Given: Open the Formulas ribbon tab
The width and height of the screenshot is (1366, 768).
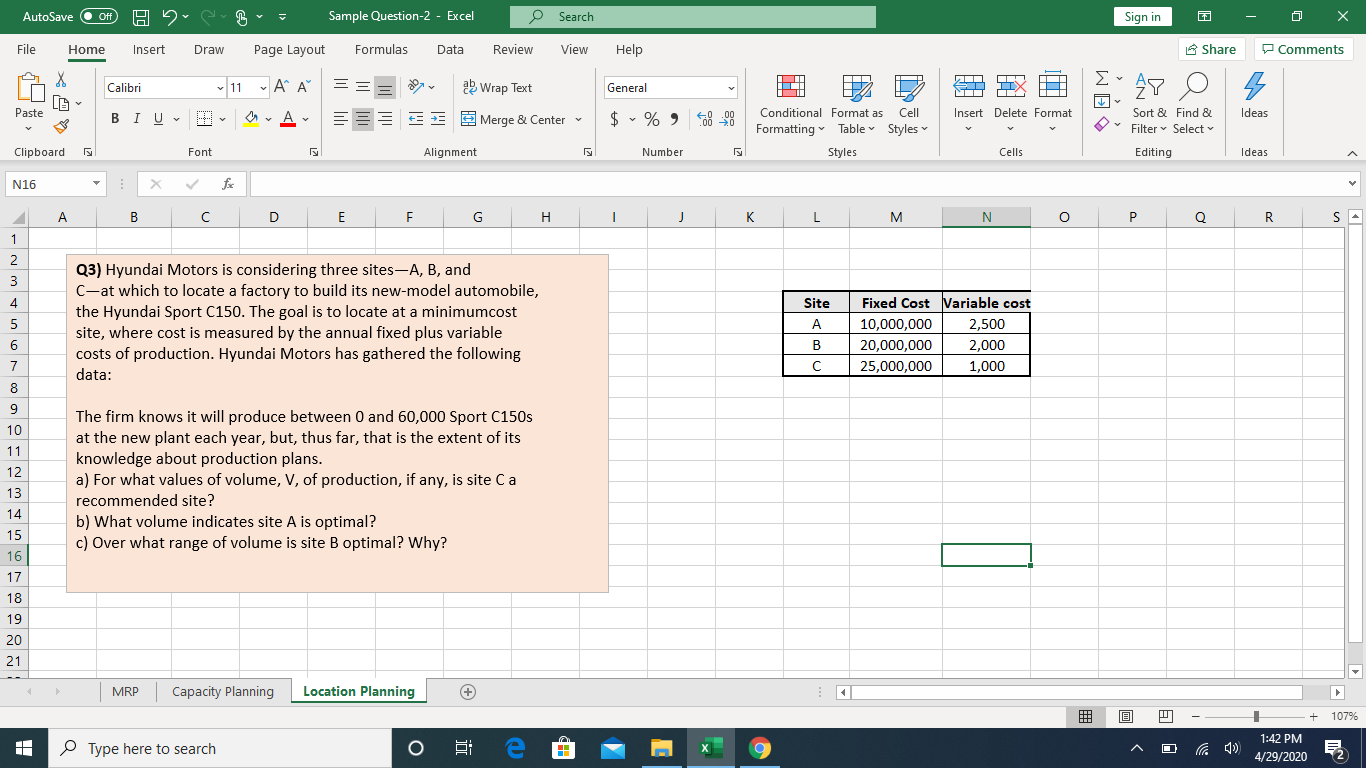Looking at the screenshot, I should pos(381,49).
